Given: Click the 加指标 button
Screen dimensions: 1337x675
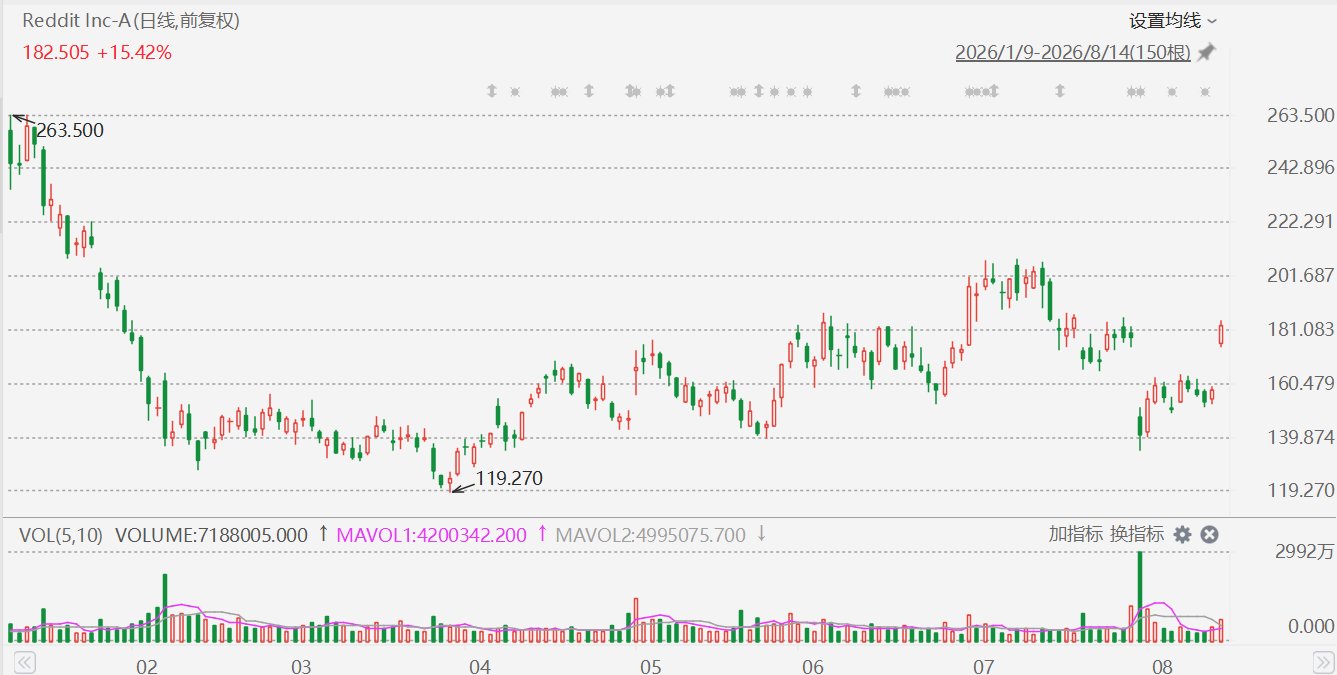Looking at the screenshot, I should tap(1075, 534).
